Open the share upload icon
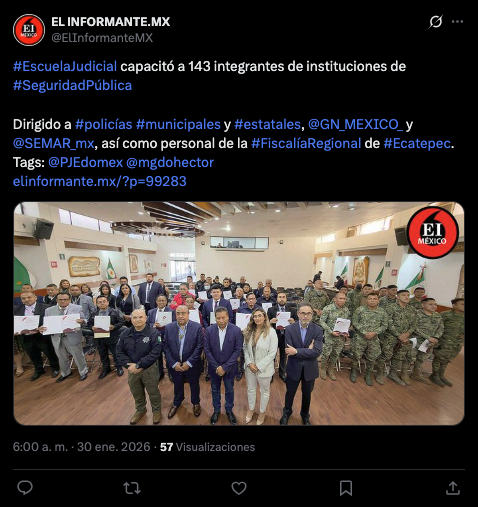Viewport: 478px width, 507px height. pos(453,488)
